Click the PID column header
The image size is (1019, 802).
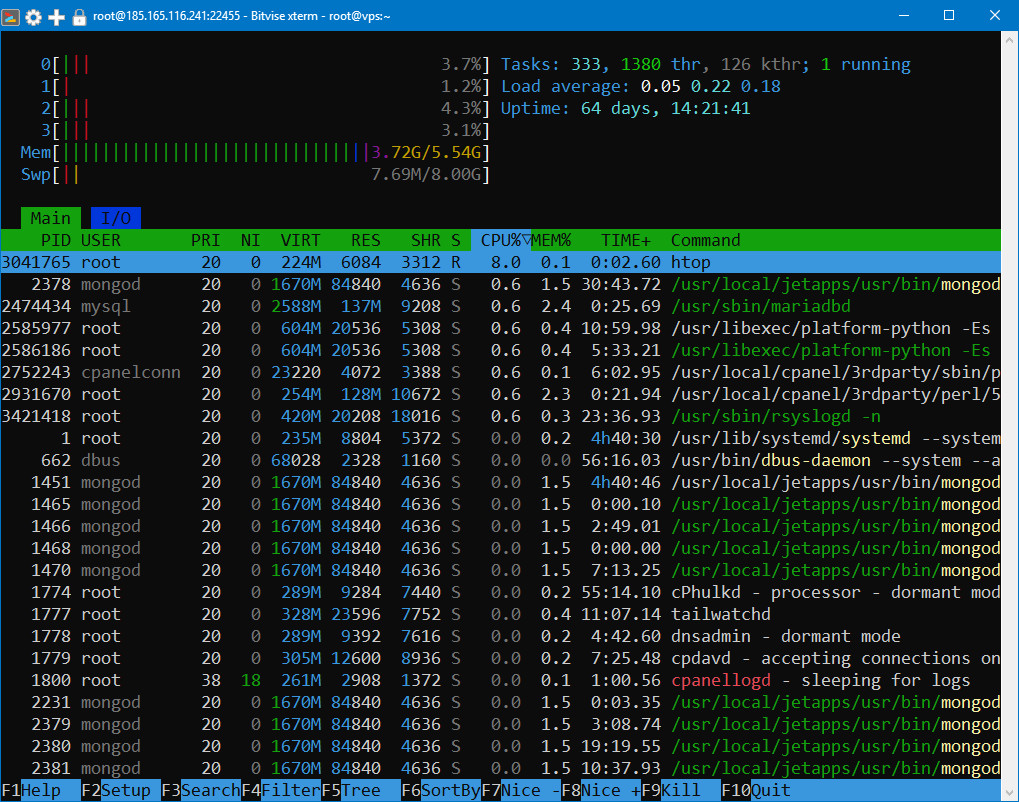pos(55,240)
